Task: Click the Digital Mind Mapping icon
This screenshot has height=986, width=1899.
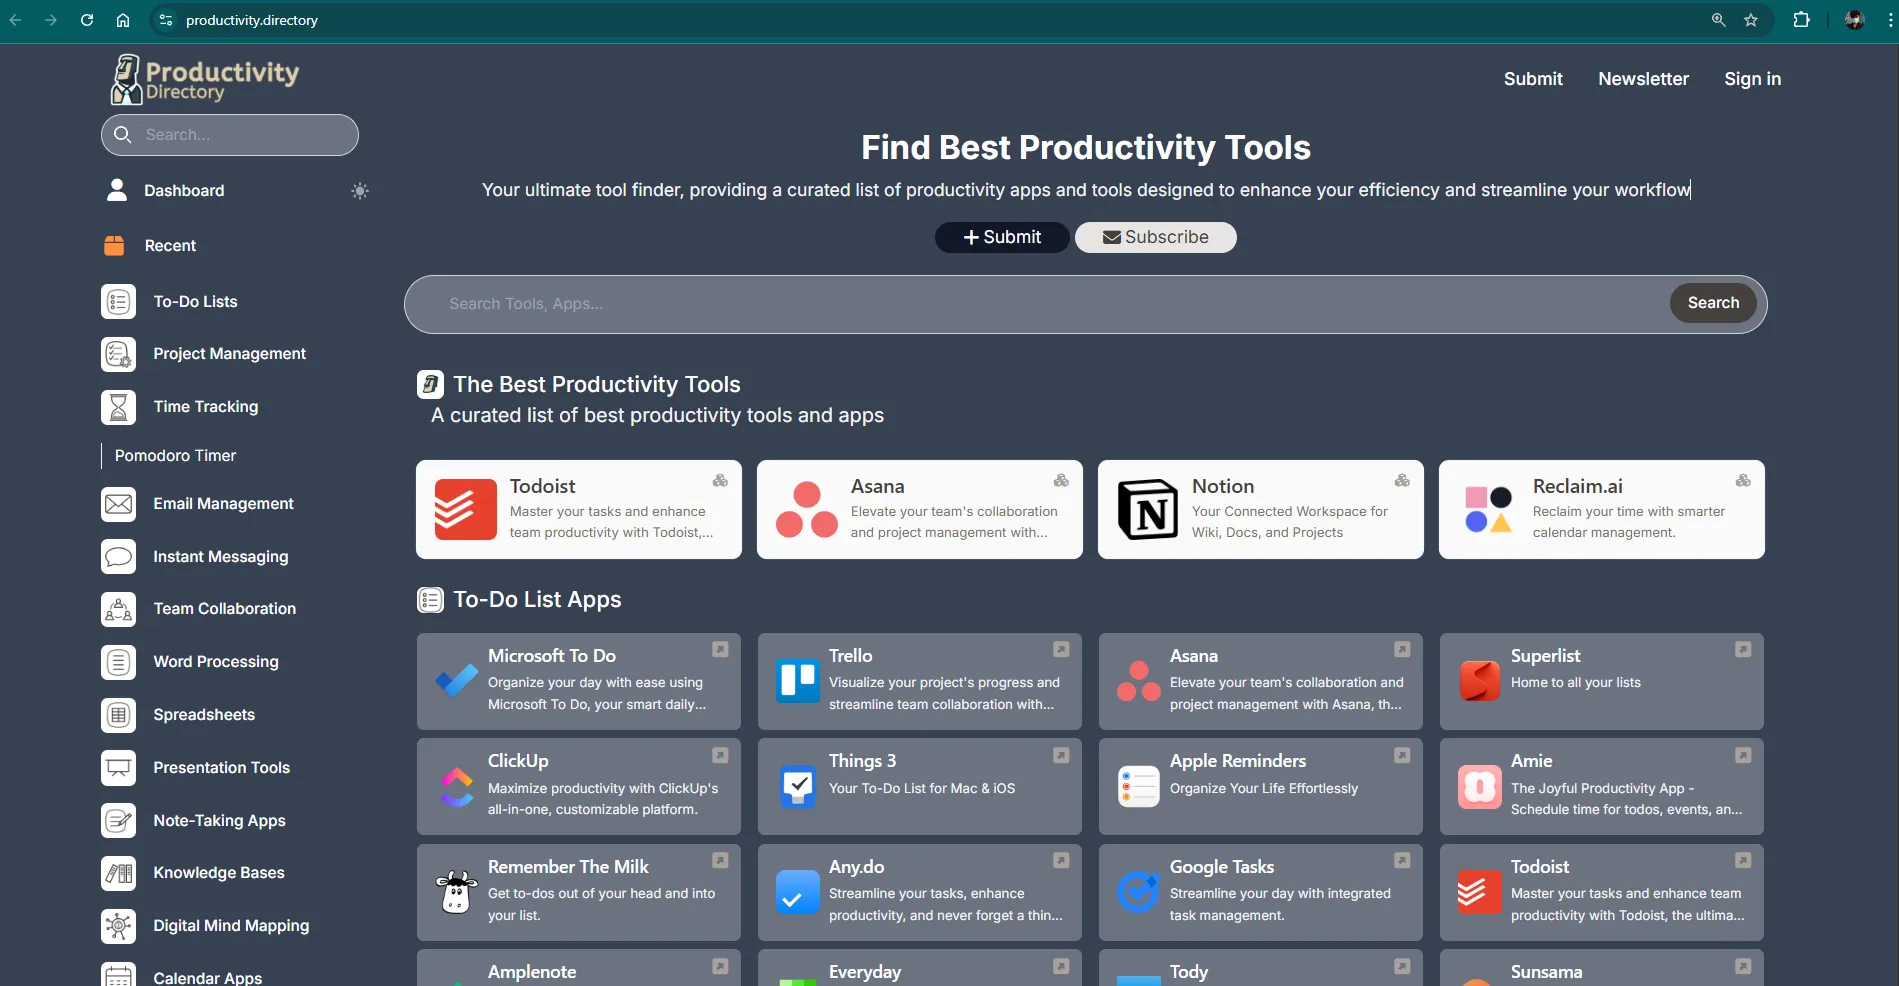Action: coord(117,926)
